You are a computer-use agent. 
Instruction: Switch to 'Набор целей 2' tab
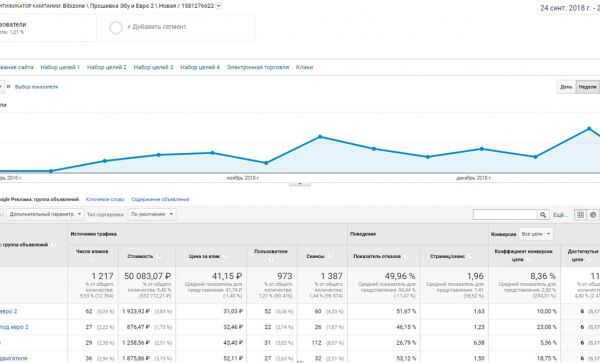click(x=107, y=67)
